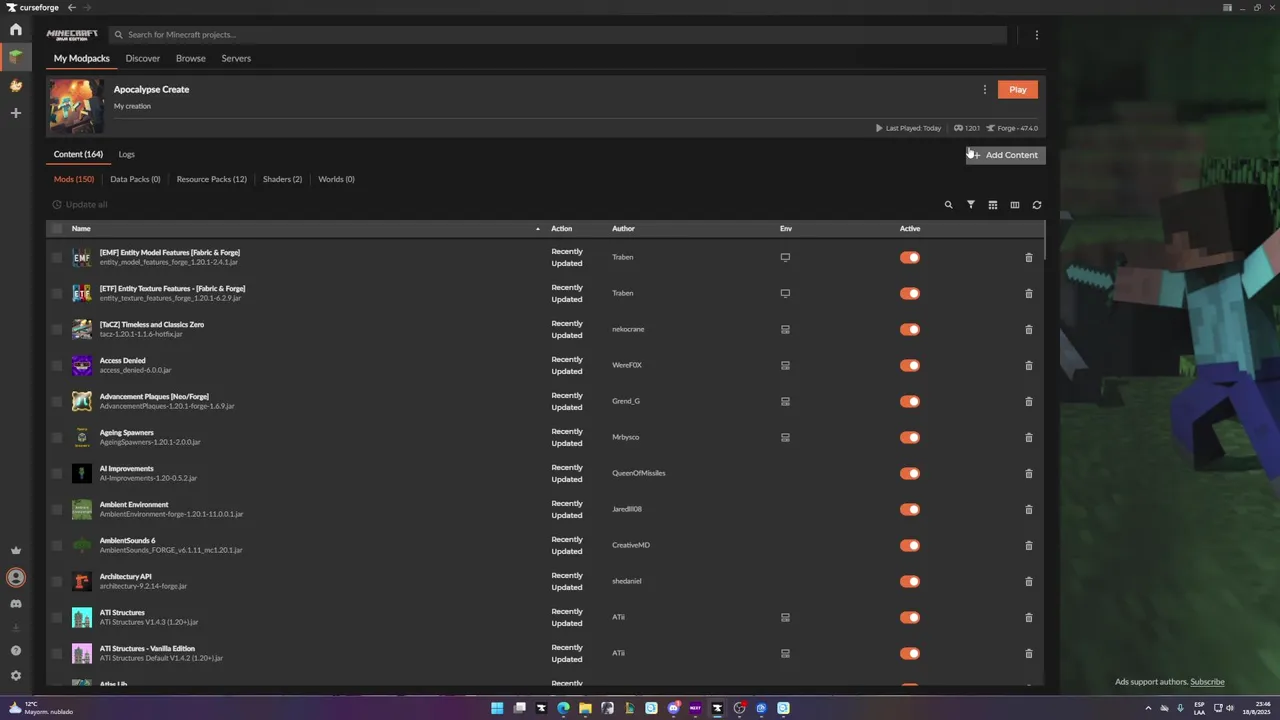
Task: Delete ATi Structures - Vanilla Edition trash icon
Action: [1028, 653]
